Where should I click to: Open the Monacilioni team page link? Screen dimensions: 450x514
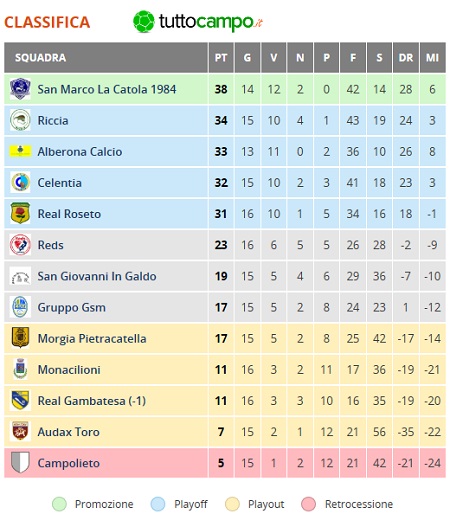69,370
